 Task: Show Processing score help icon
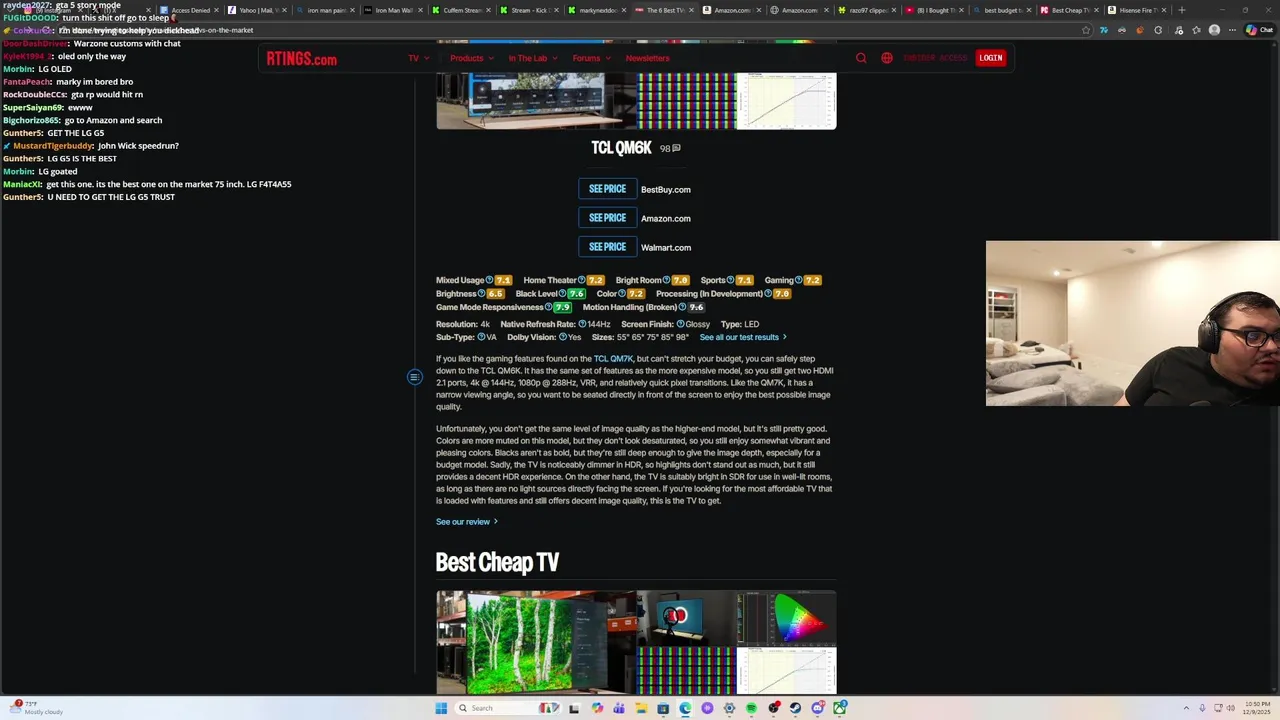click(x=768, y=294)
